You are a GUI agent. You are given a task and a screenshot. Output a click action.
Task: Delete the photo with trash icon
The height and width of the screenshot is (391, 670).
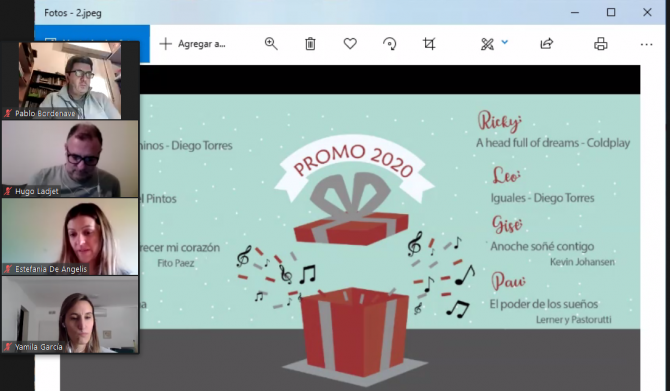tap(310, 44)
